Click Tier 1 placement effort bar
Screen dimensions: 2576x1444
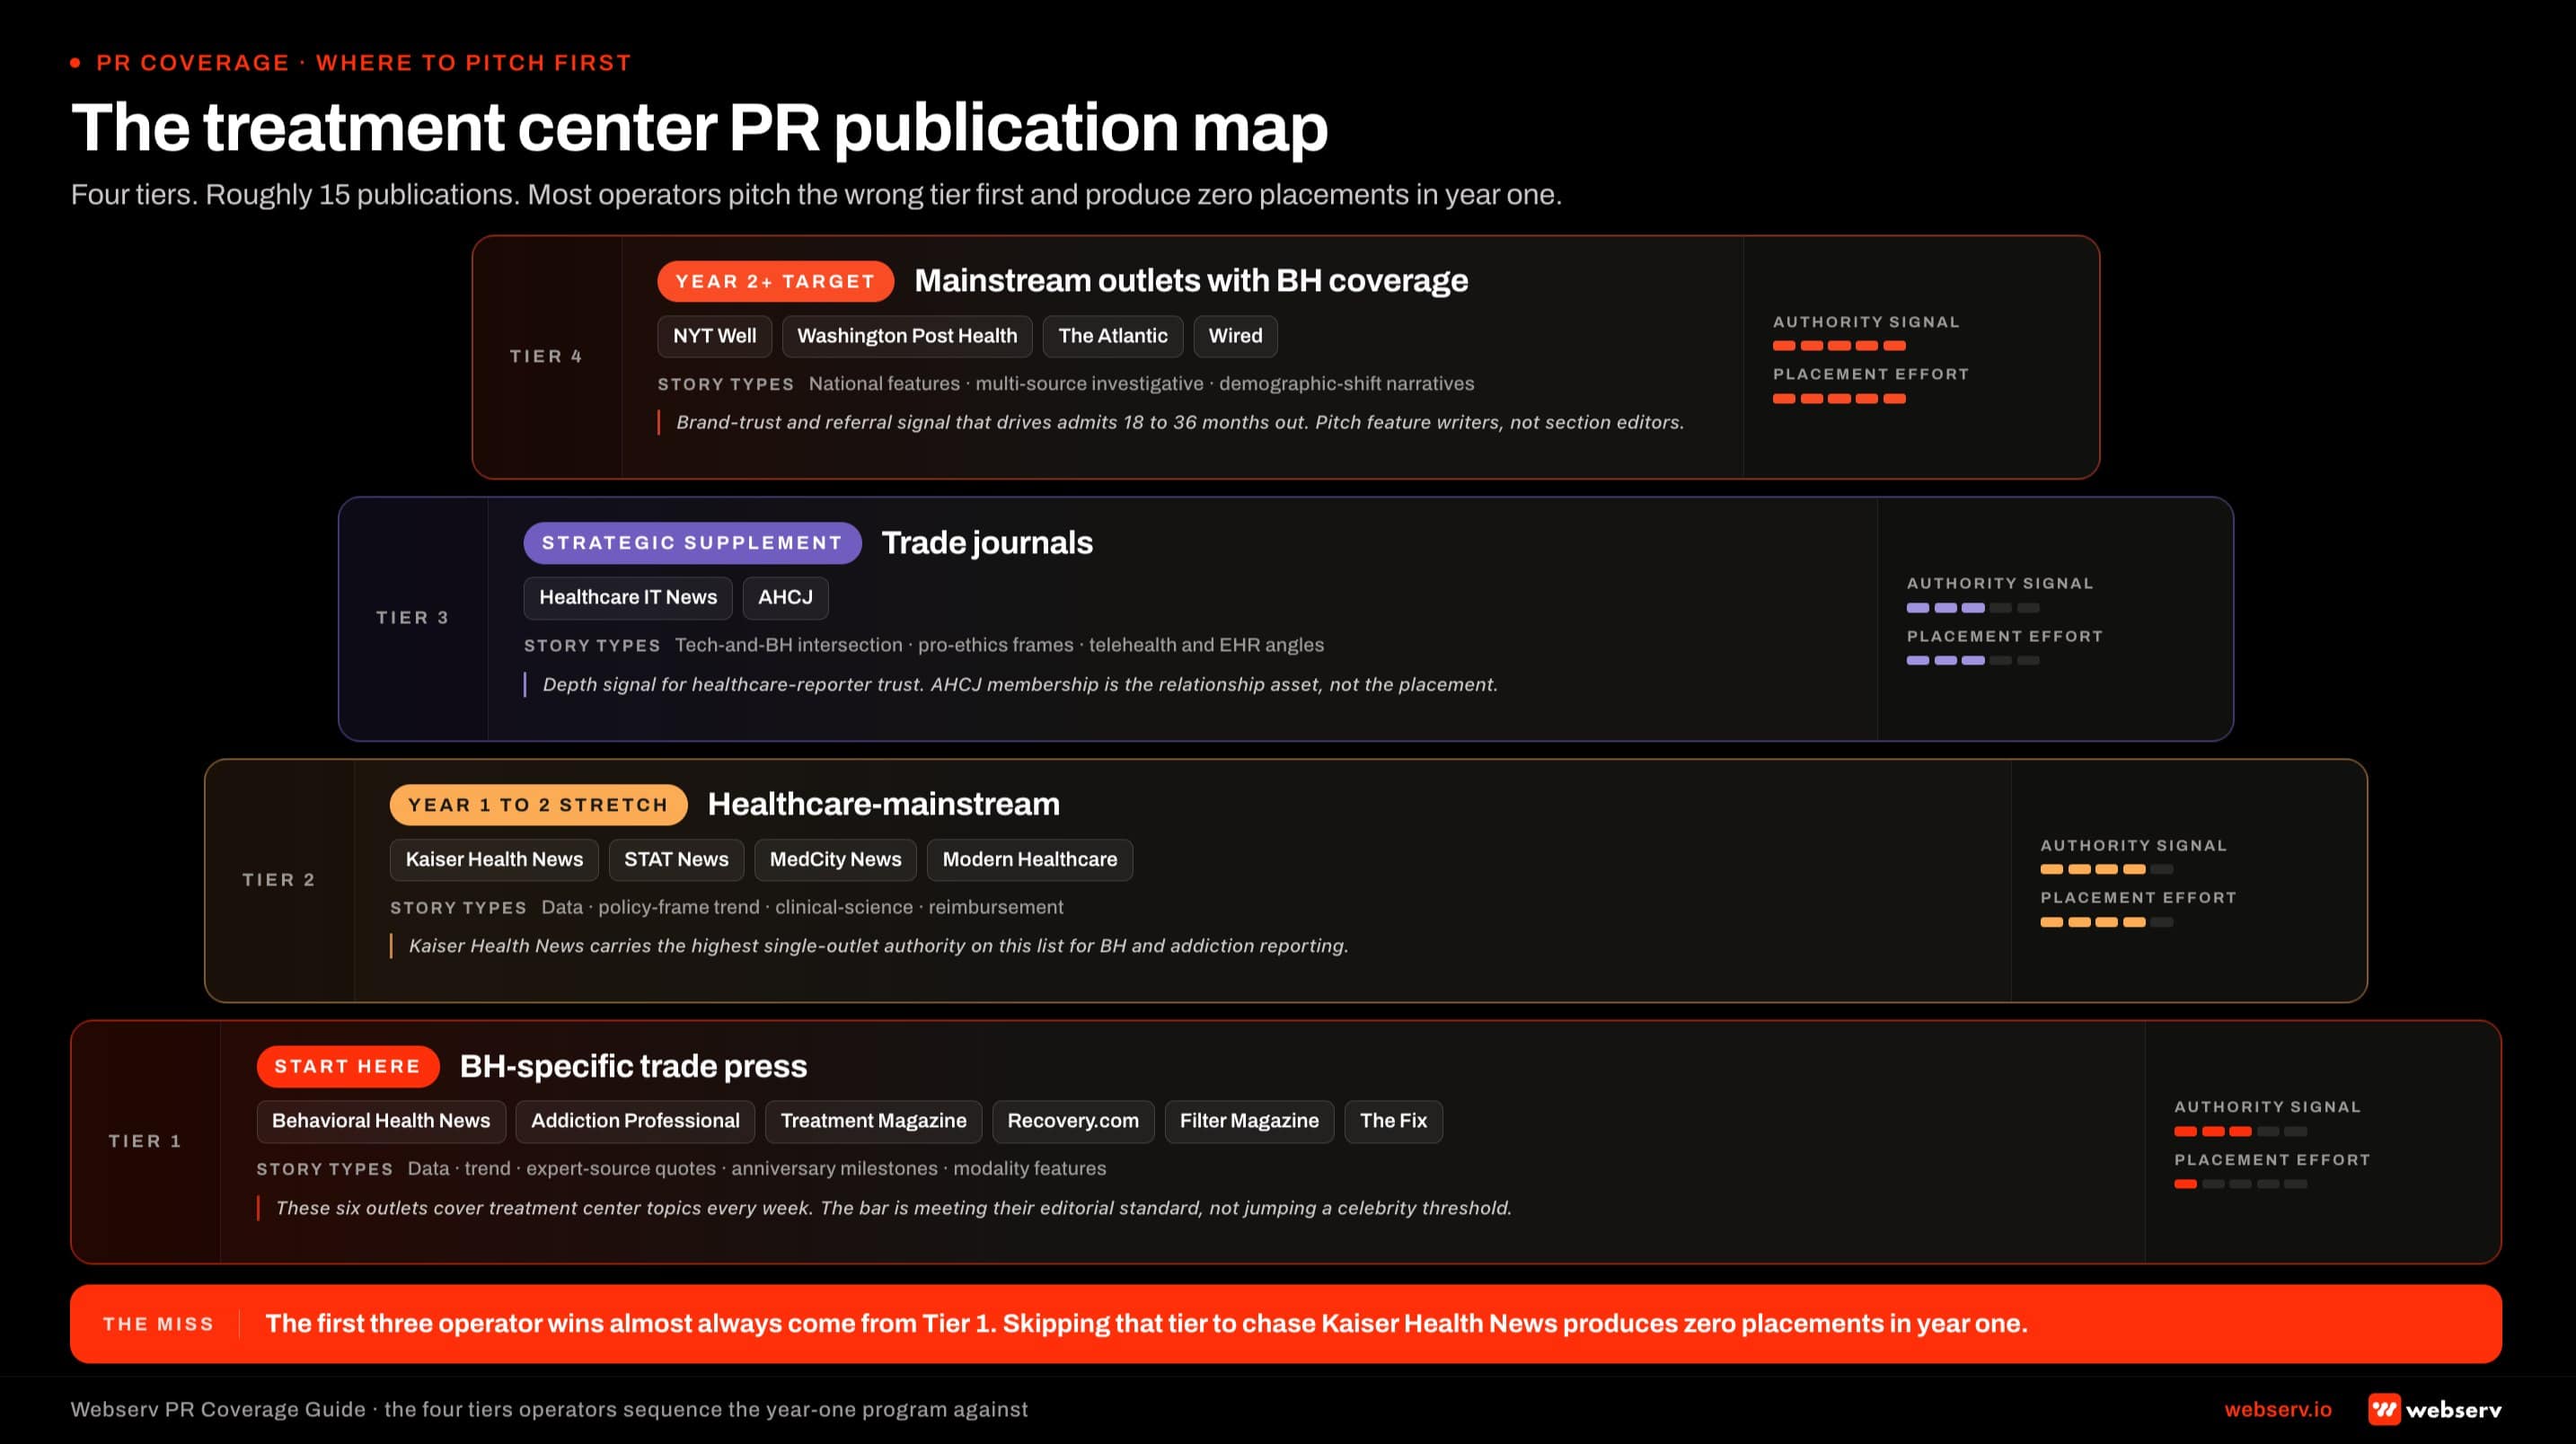2241,1184
